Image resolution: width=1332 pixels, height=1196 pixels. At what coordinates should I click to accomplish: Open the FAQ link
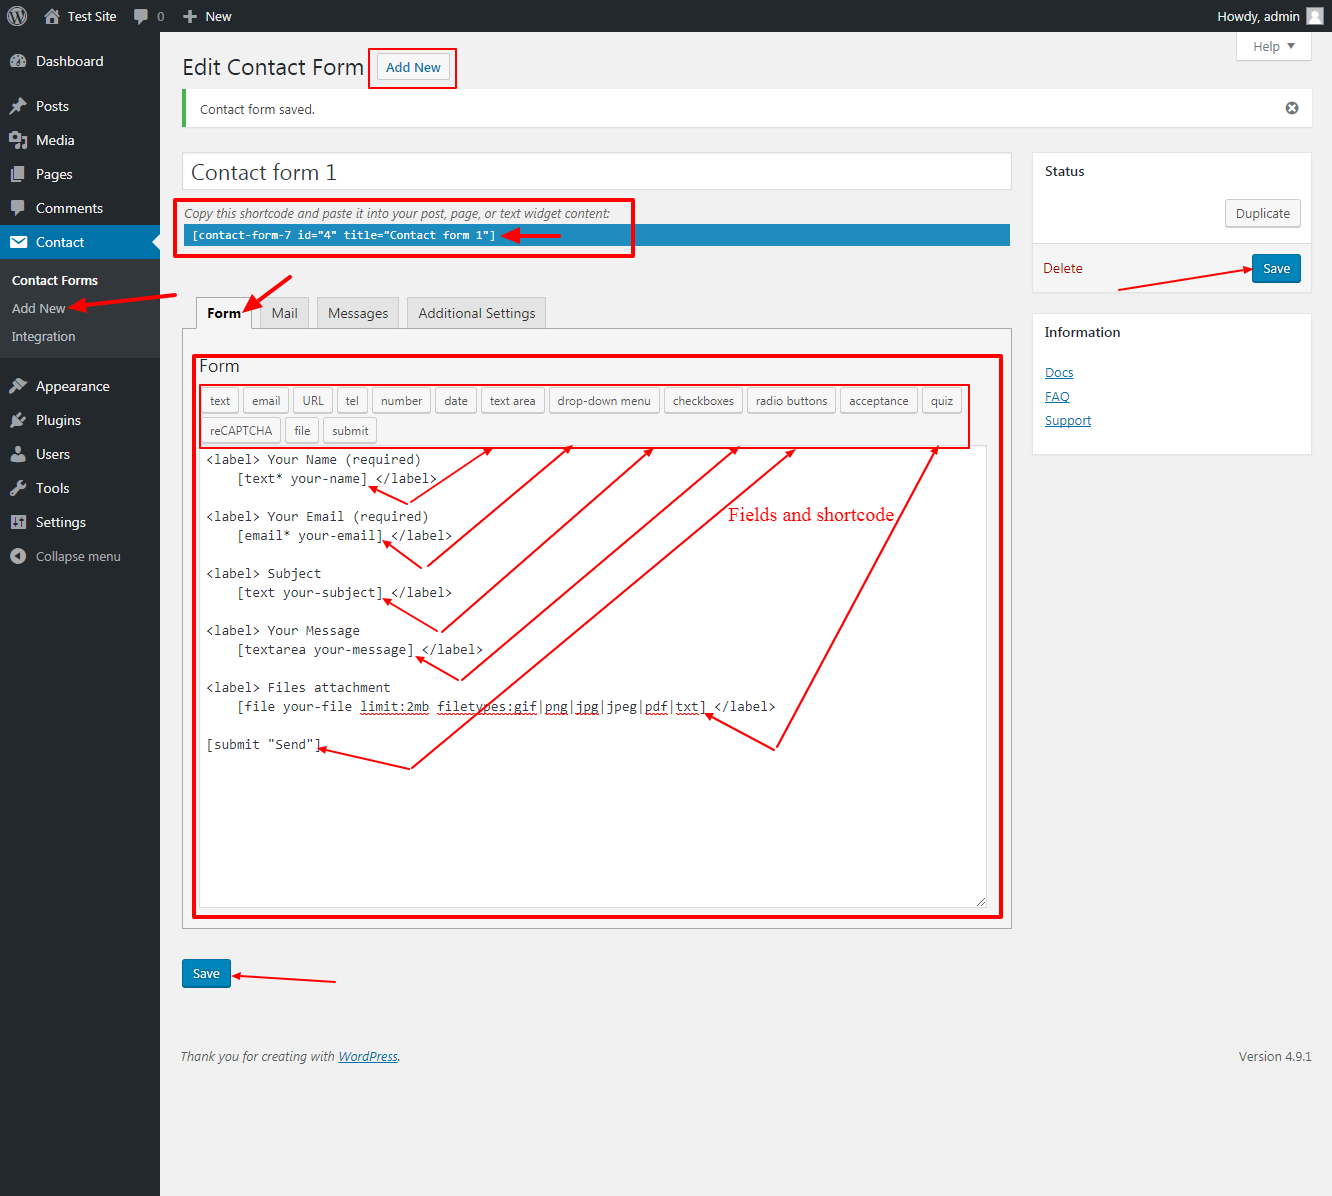point(1057,396)
